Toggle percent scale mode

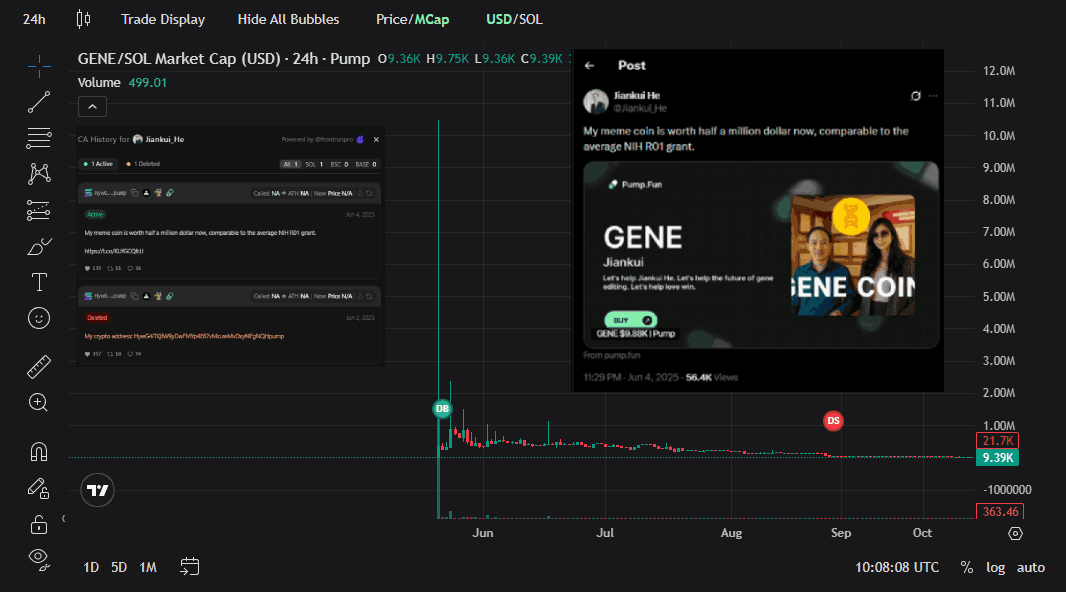(x=967, y=568)
